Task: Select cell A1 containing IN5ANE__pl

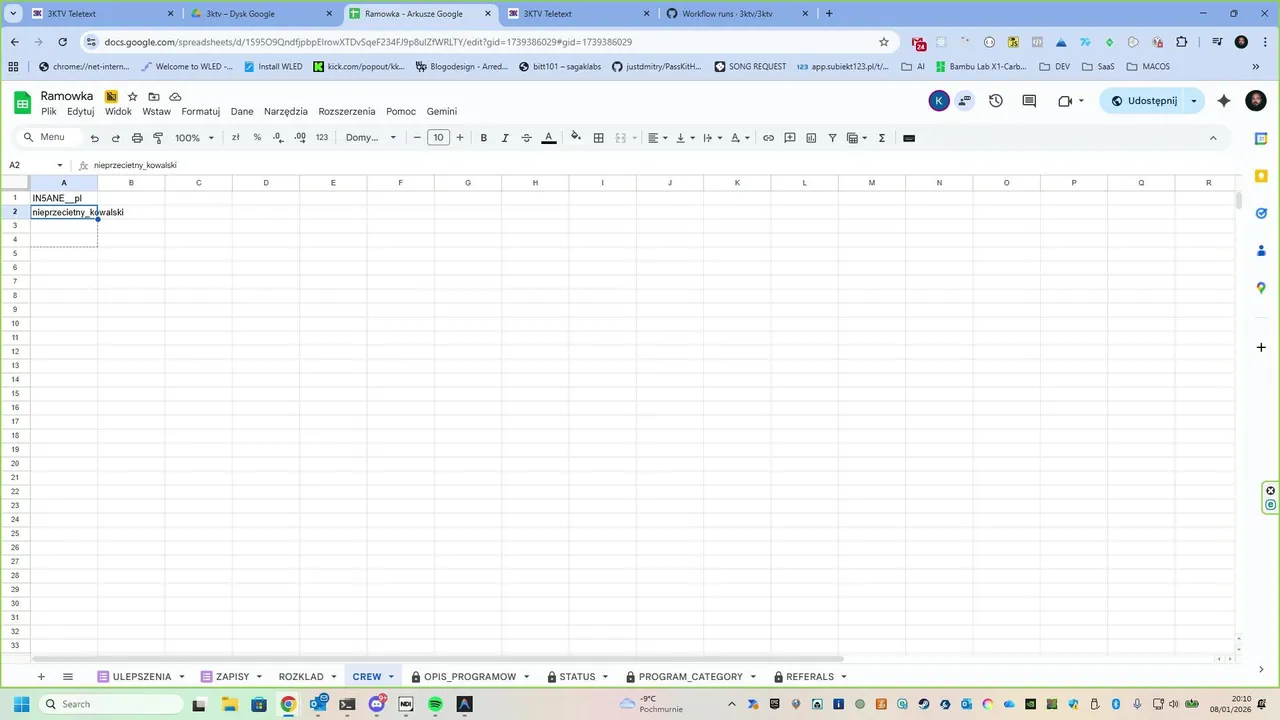Action: click(64, 198)
